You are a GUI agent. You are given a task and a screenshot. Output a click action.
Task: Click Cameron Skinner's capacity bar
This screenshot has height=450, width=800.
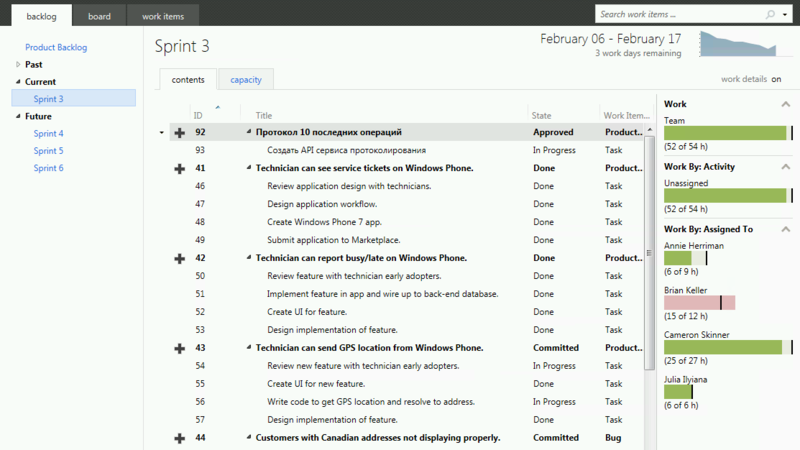point(728,347)
